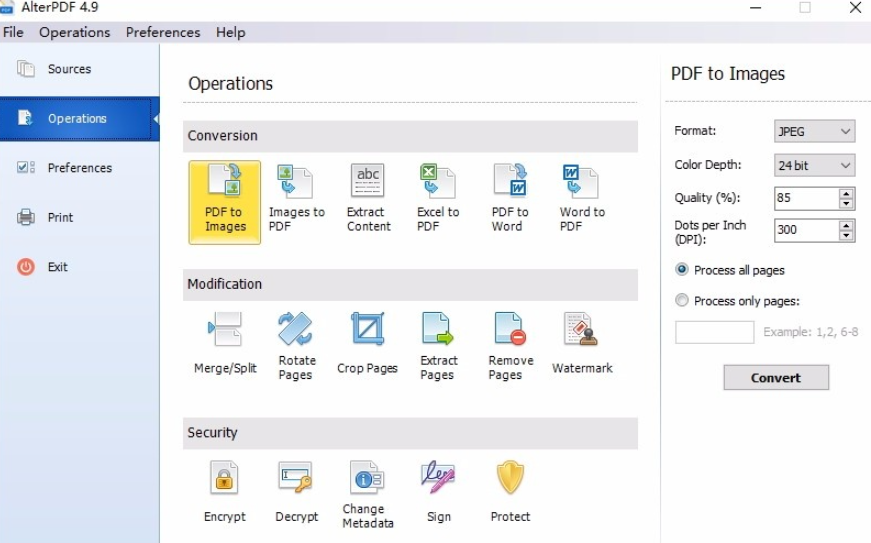Click the page range input field
The width and height of the screenshot is (871, 543).
[714, 332]
